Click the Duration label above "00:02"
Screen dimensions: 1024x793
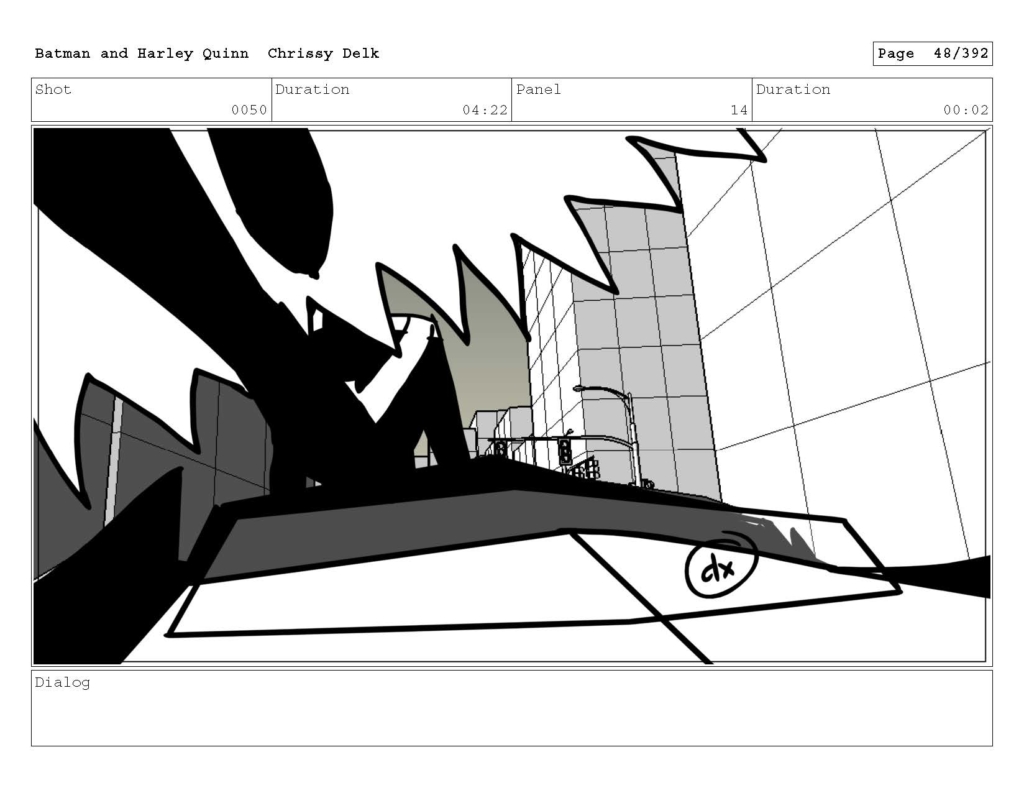[x=793, y=89]
